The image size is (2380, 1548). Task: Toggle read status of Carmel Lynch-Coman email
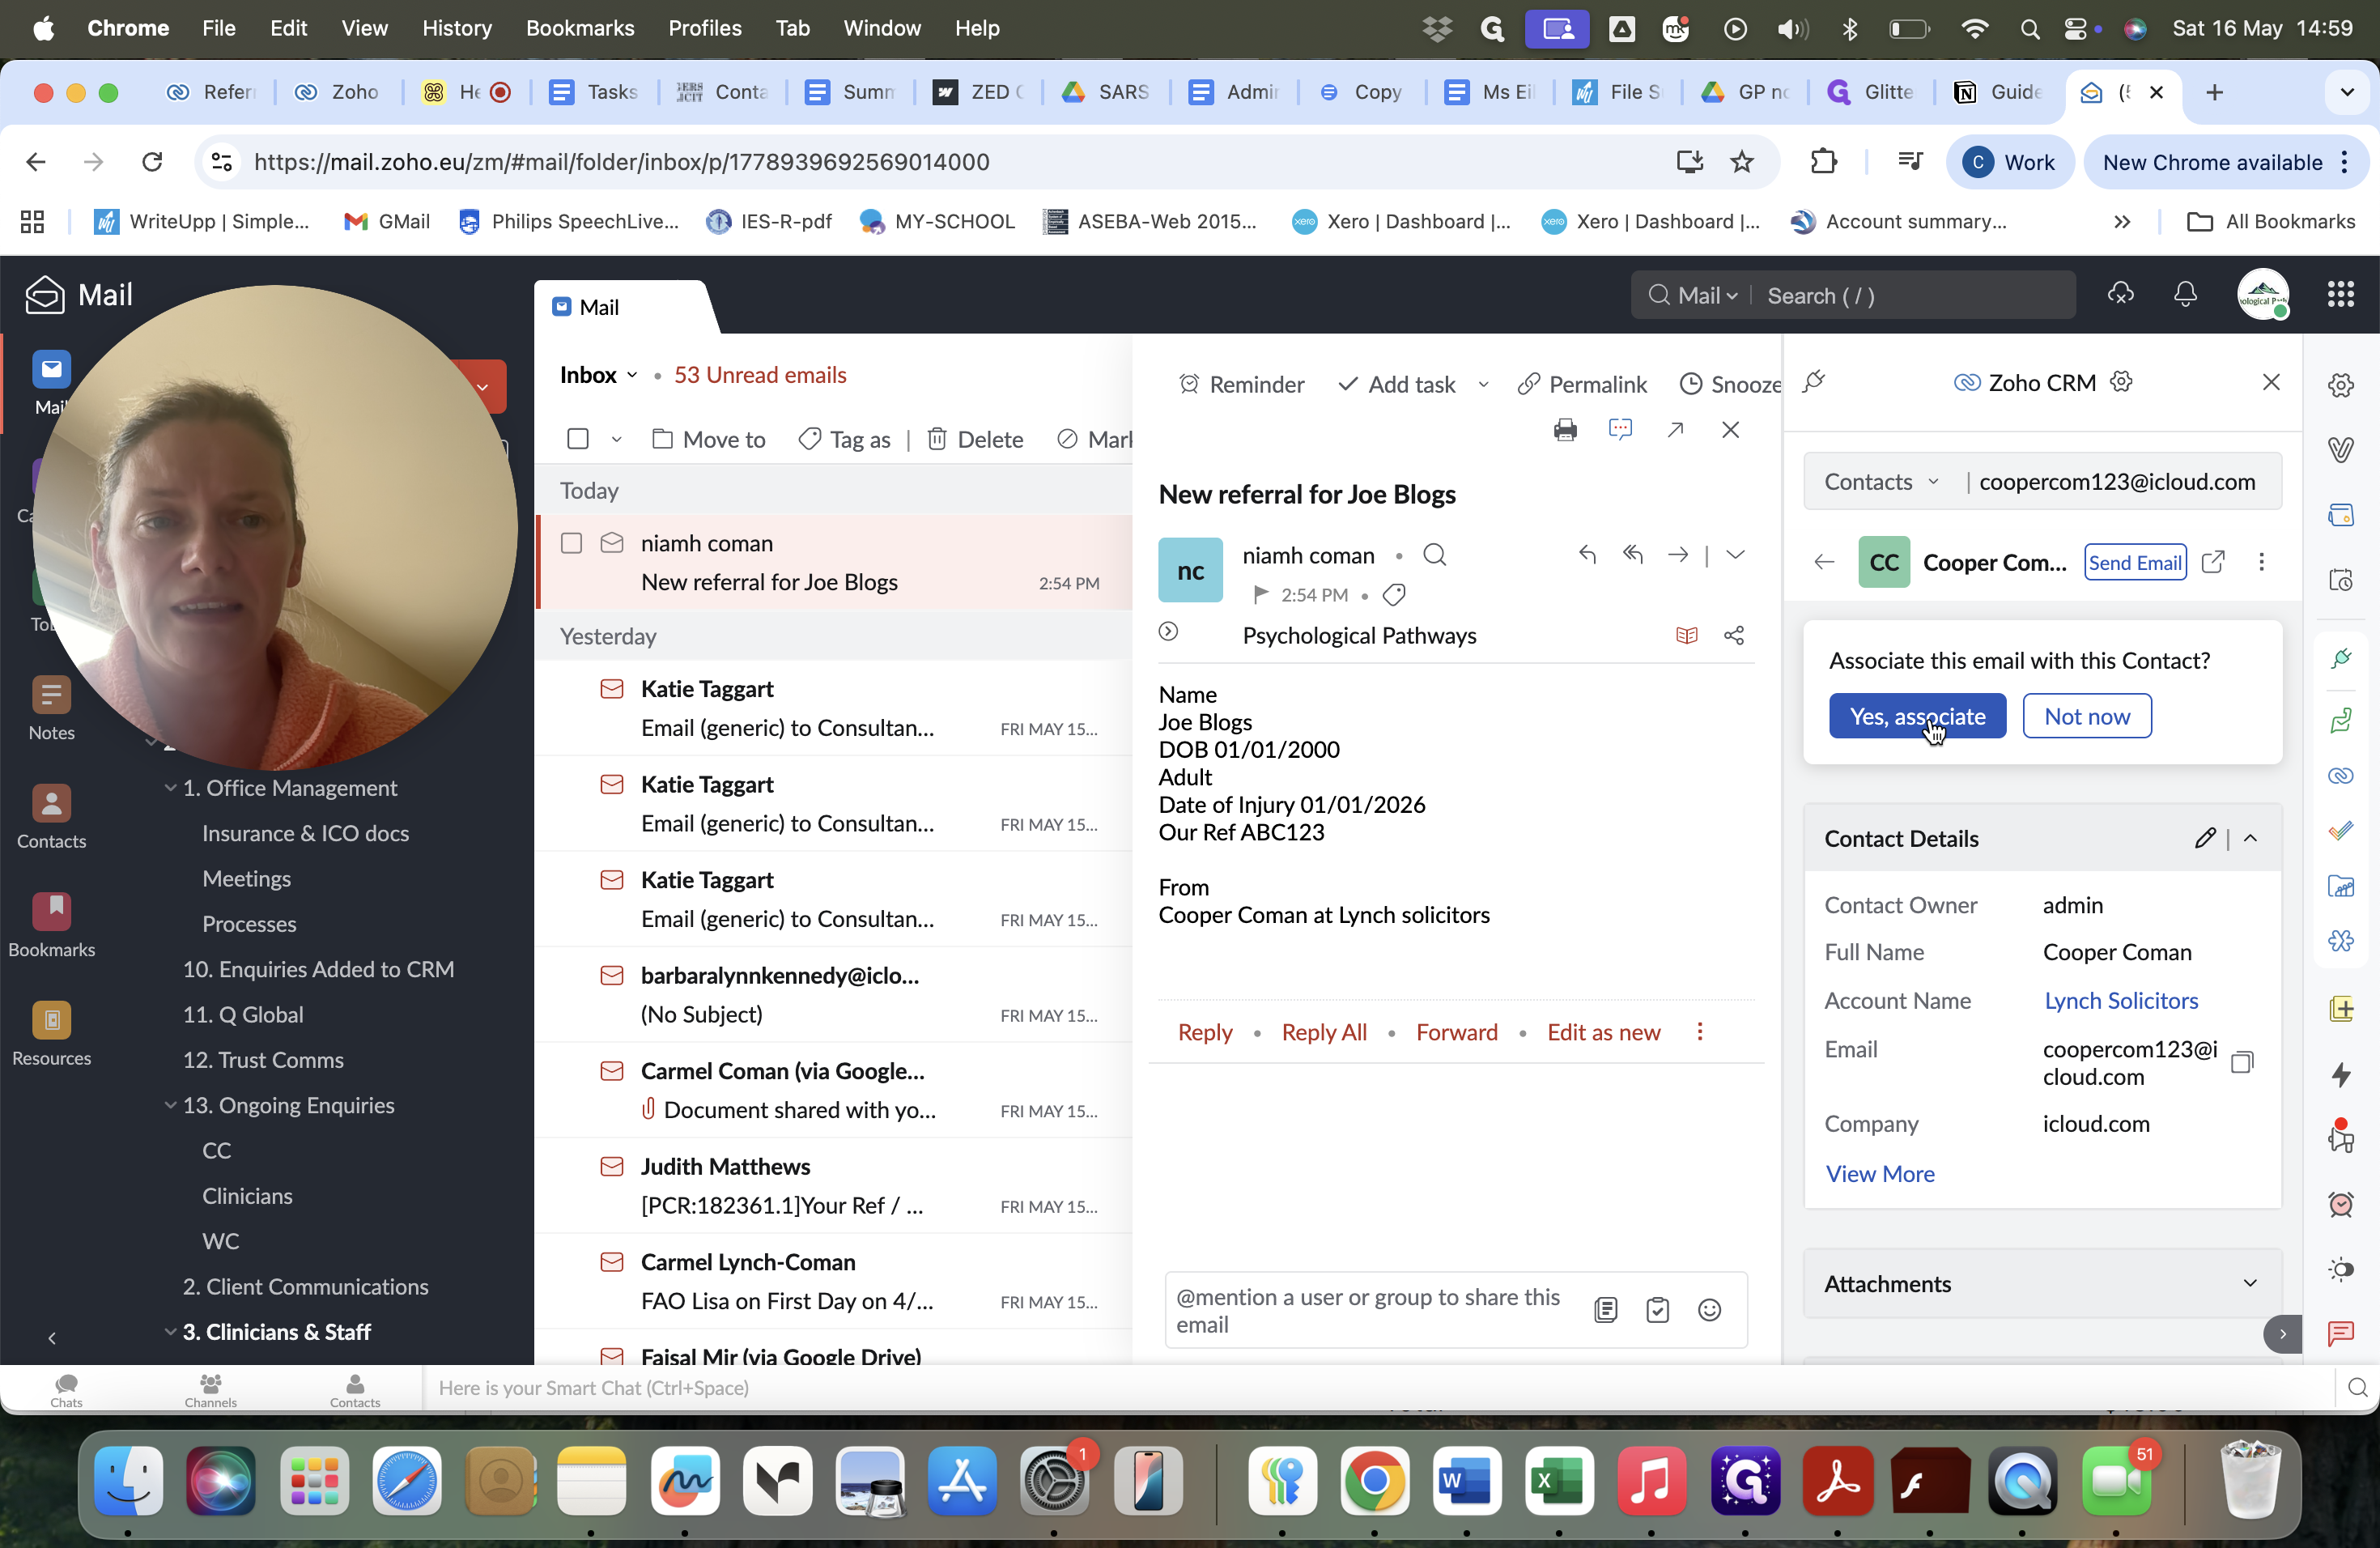pyautogui.click(x=612, y=1262)
